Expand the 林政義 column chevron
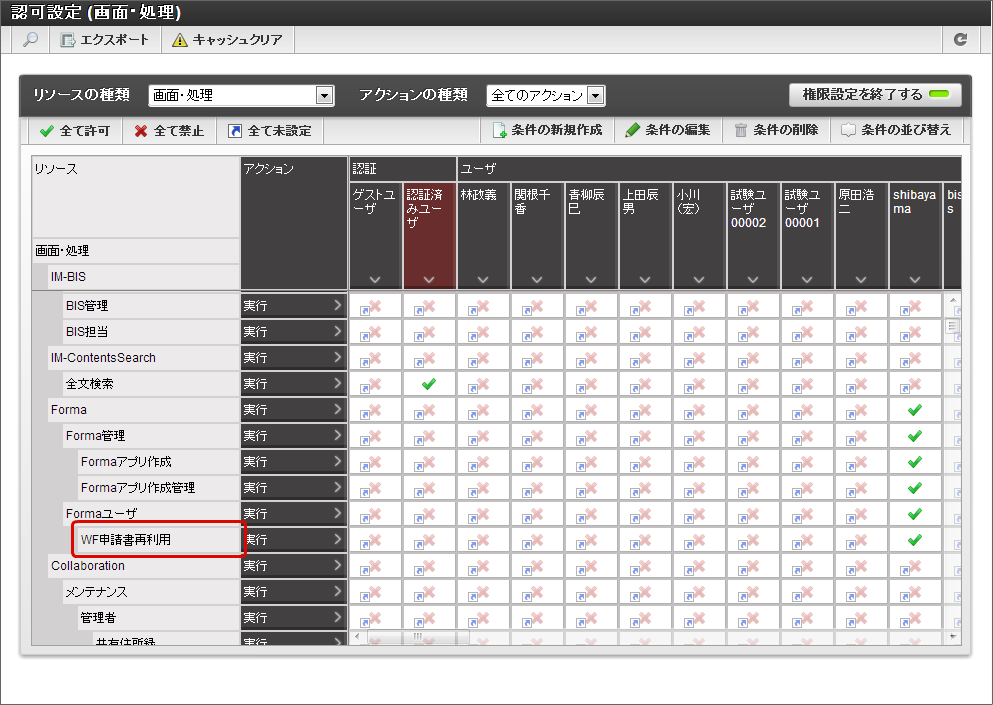This screenshot has height=705, width=993. coord(483,279)
